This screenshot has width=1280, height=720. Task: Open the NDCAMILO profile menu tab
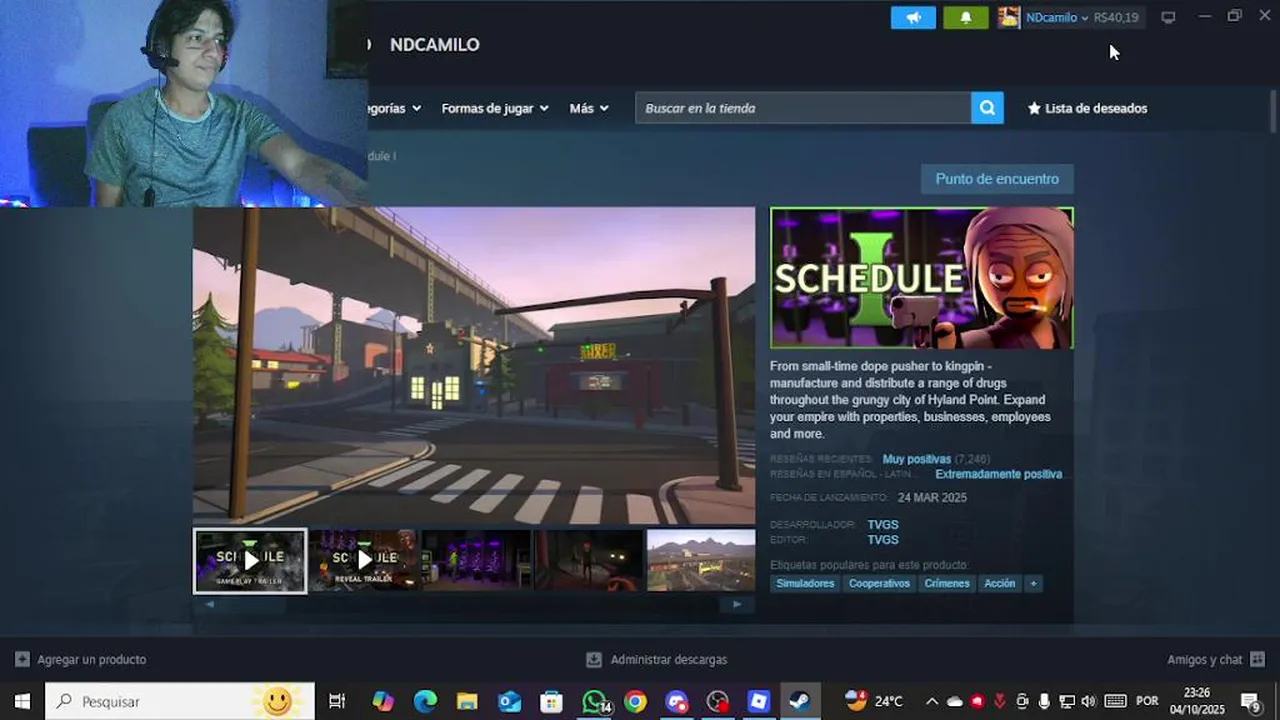click(434, 45)
